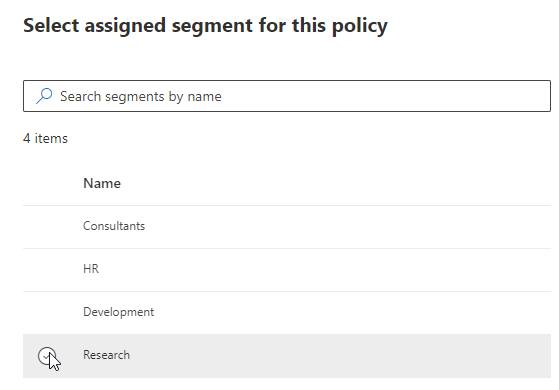Click the search box placeholder text
559x390 pixels.
click(x=141, y=96)
